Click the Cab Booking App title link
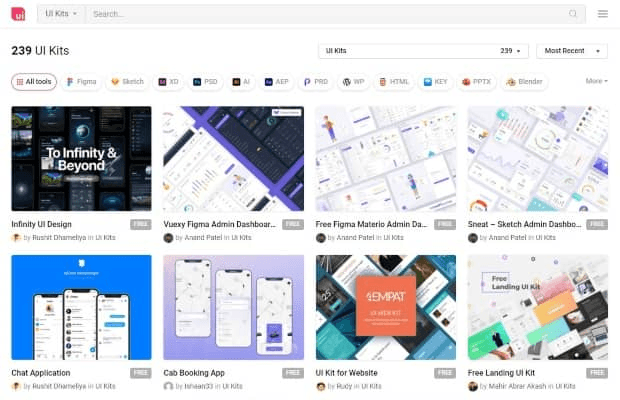 194,373
